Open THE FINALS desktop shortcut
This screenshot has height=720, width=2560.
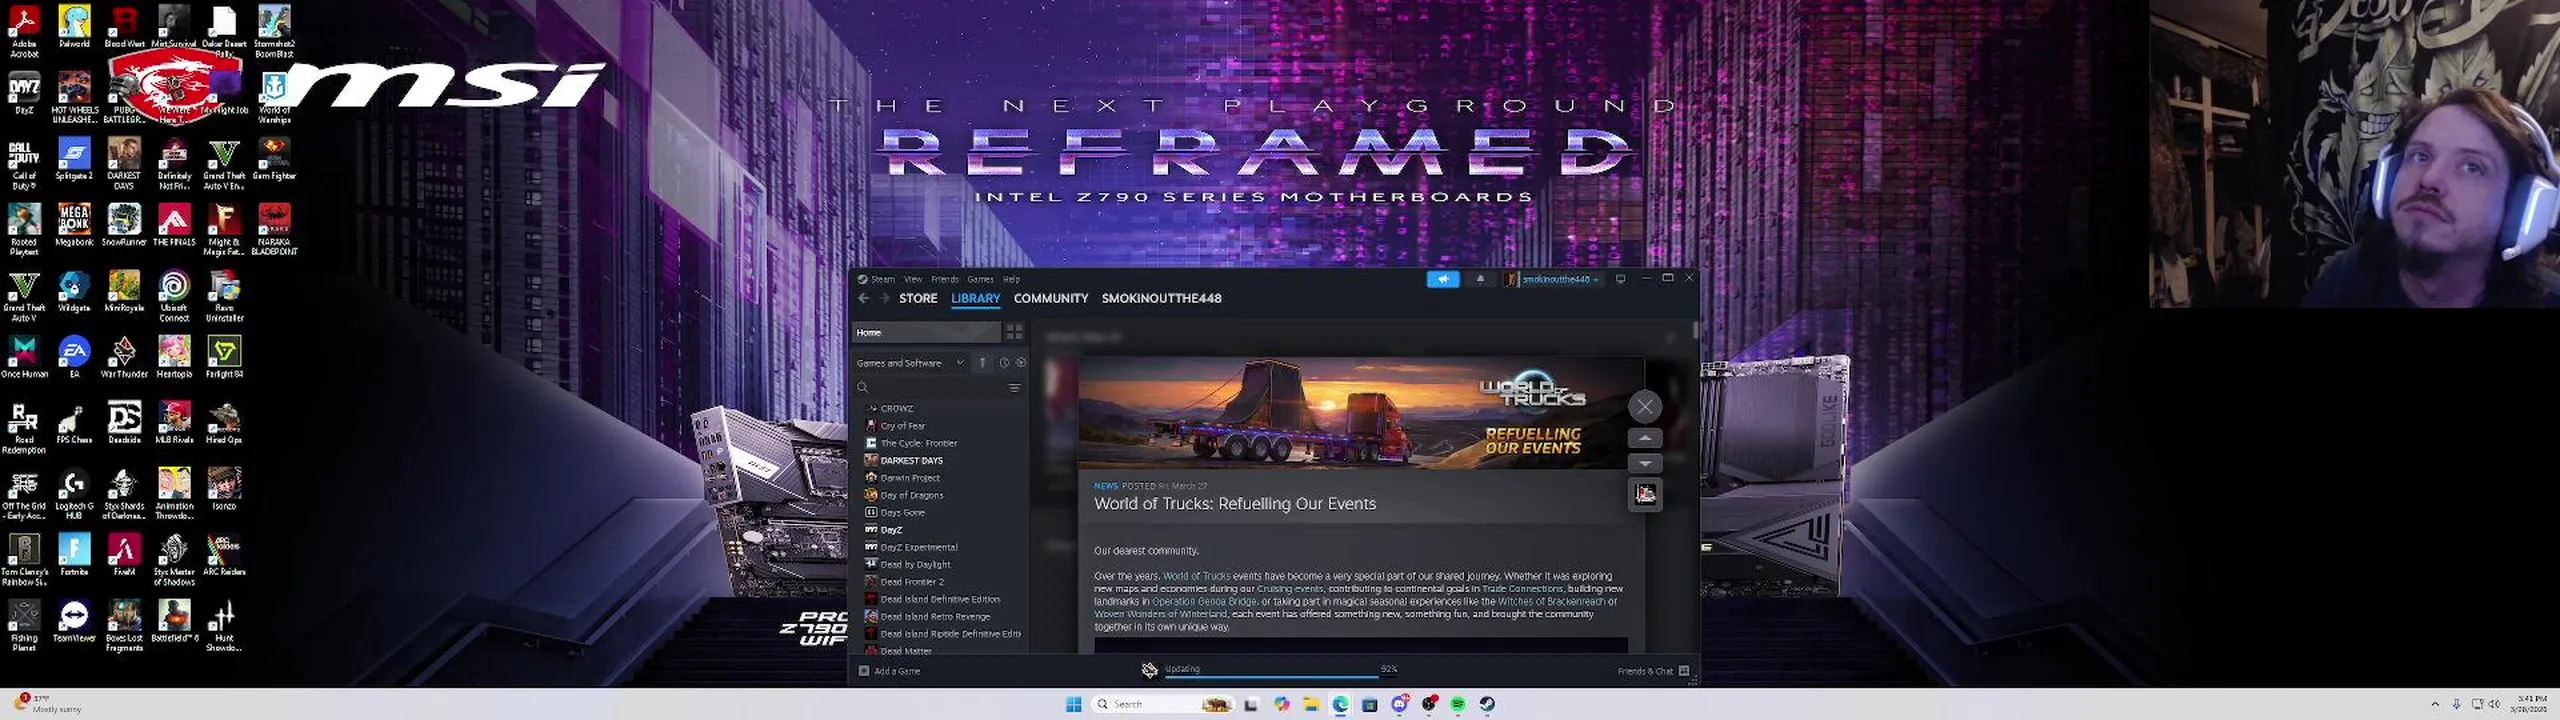174,225
